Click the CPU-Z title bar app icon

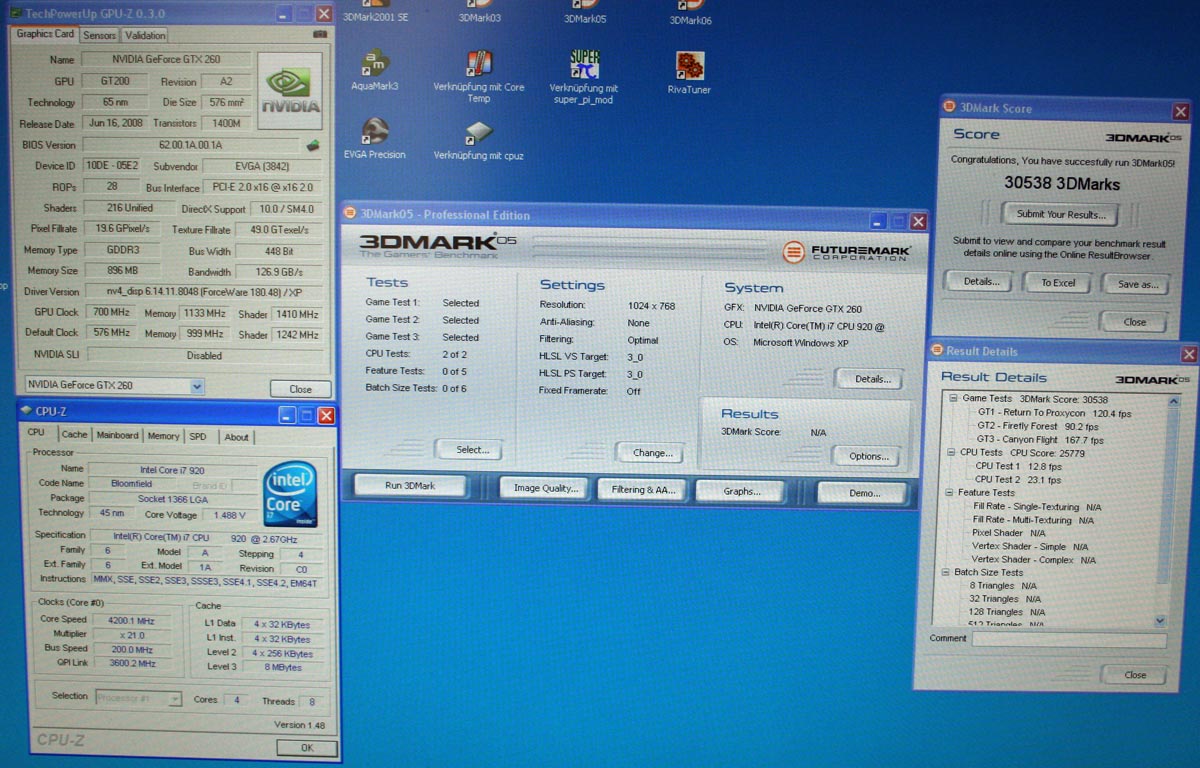tap(25, 411)
